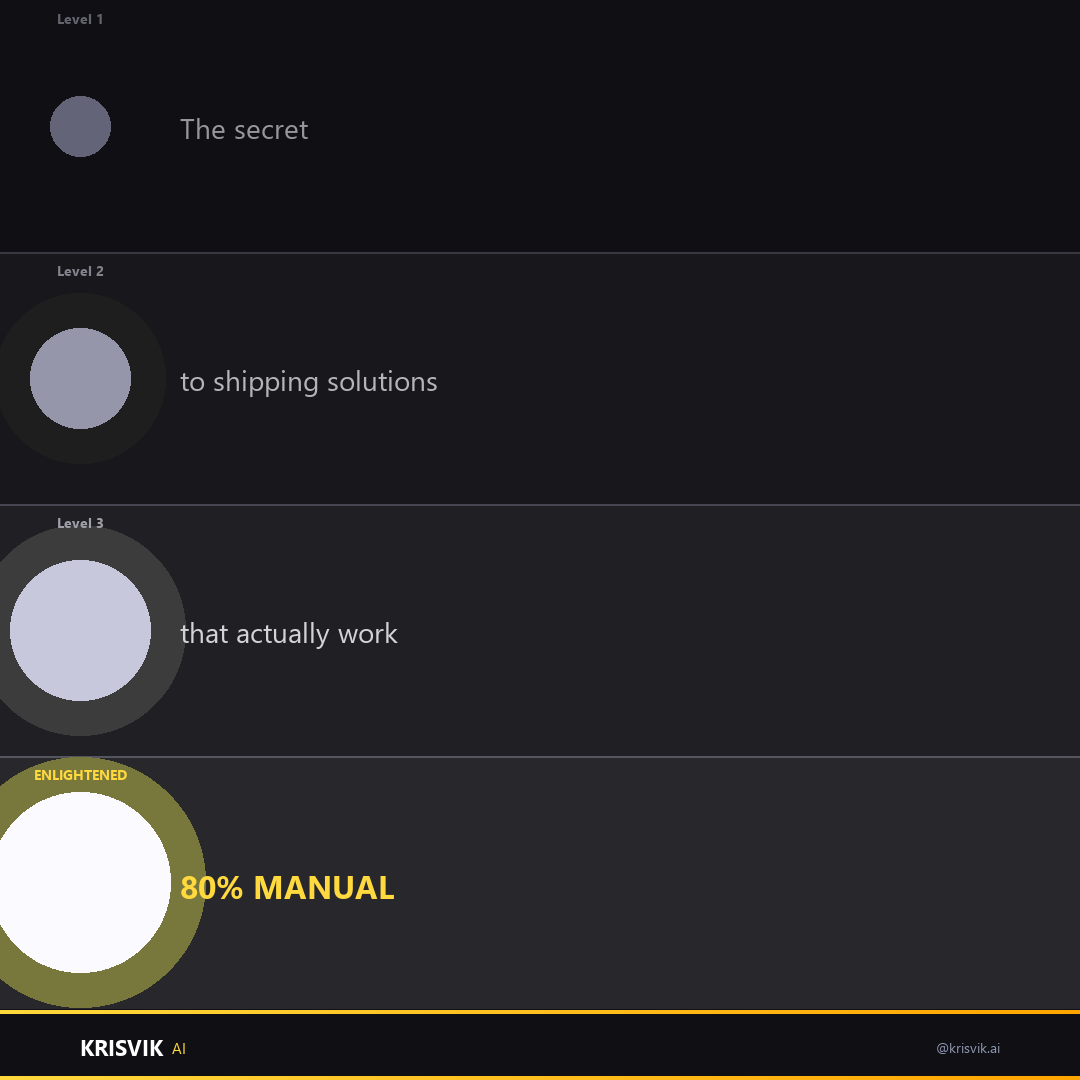Click the dark halo ring around the Level 3 circle
Image resolution: width=1080 pixels, height=1080 pixels.
168,630
